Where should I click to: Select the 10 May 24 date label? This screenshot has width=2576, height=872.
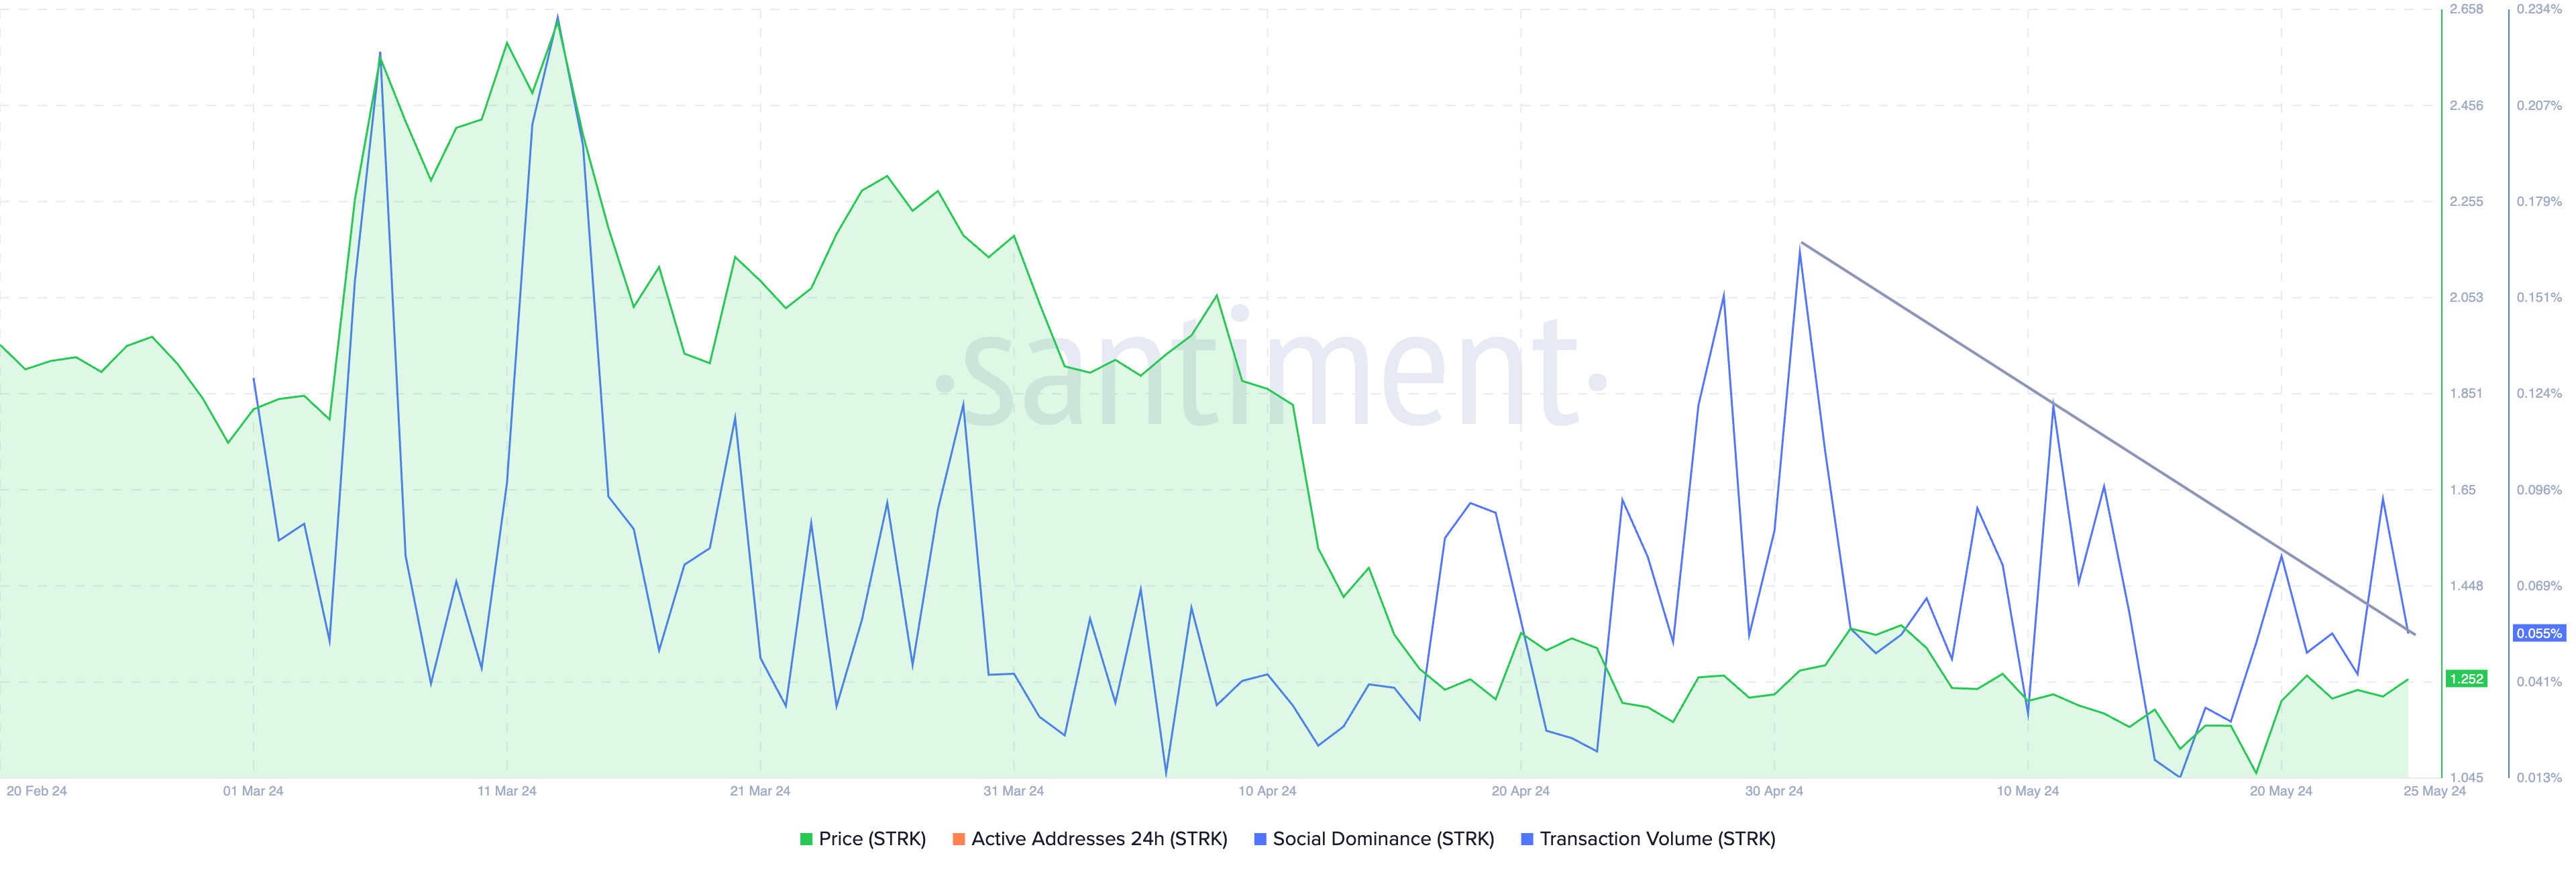(x=2027, y=791)
